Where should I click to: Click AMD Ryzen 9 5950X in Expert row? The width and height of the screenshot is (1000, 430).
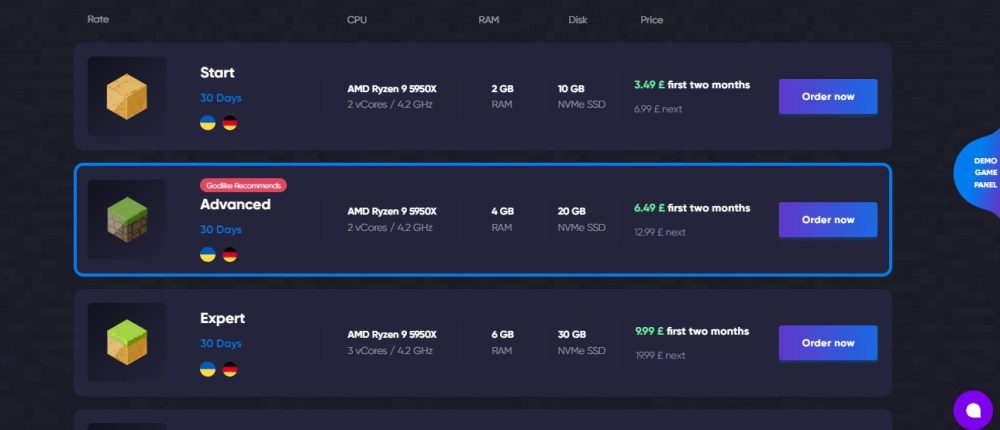pos(392,334)
